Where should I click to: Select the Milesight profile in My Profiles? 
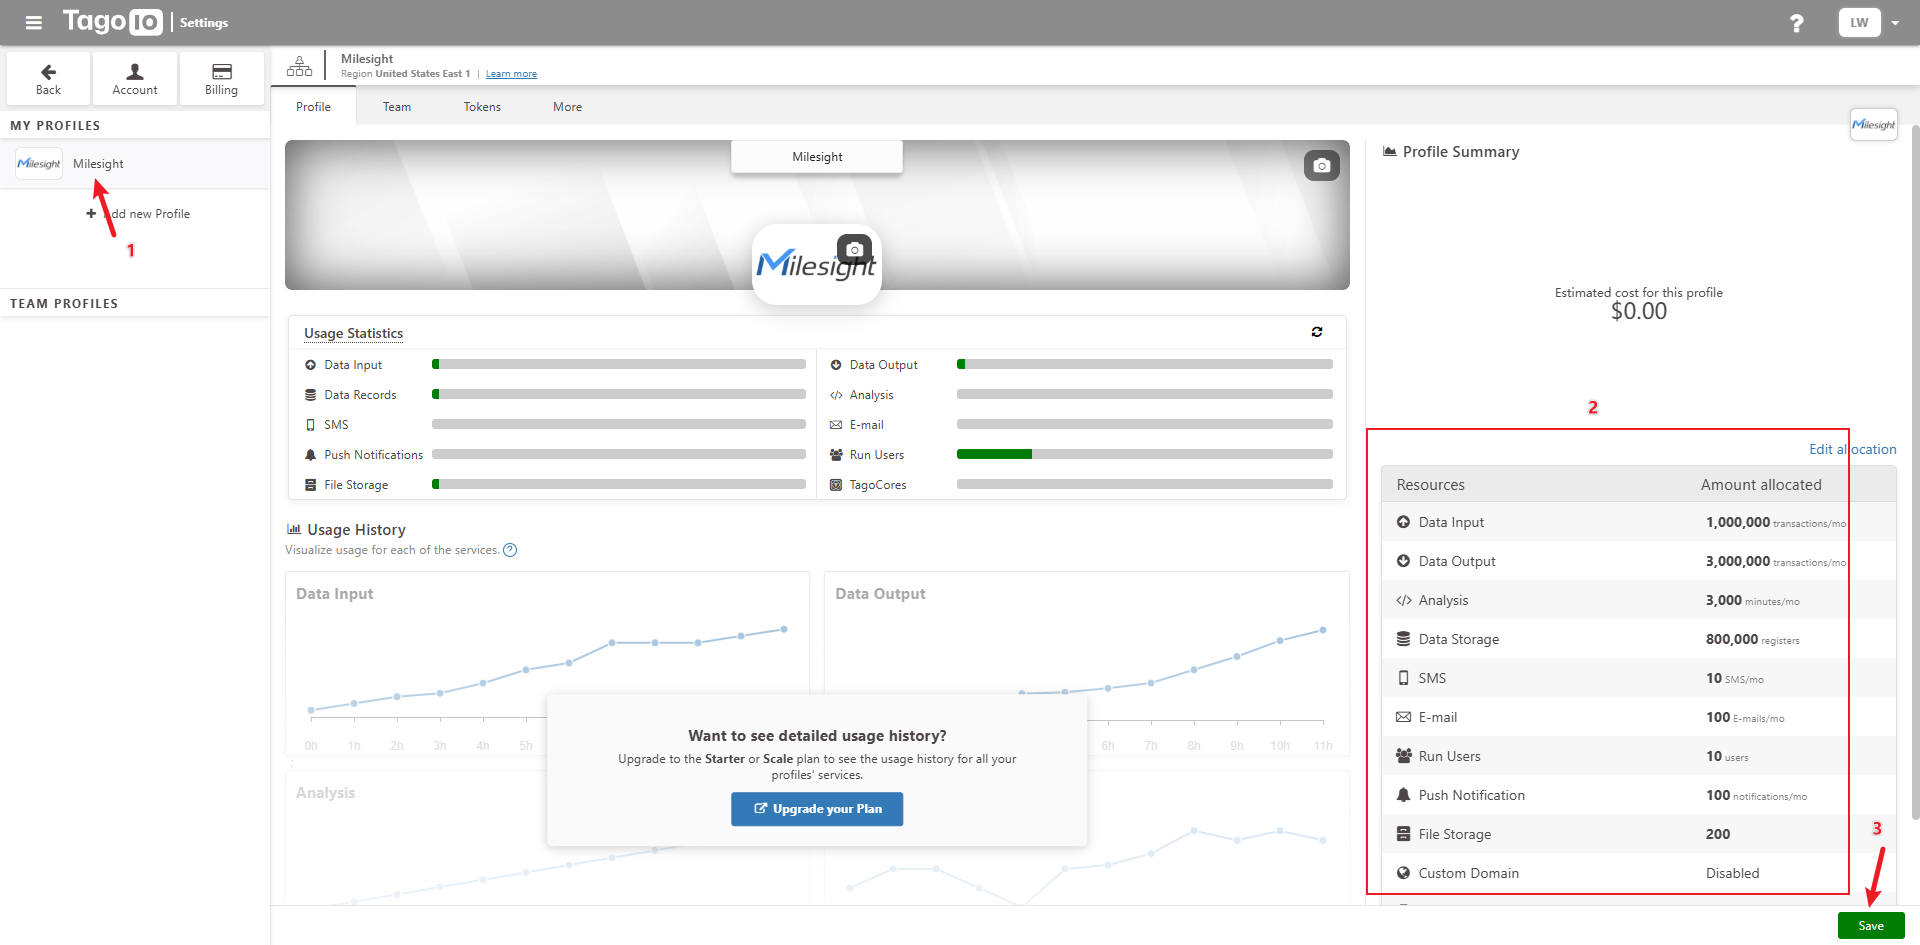(135, 164)
